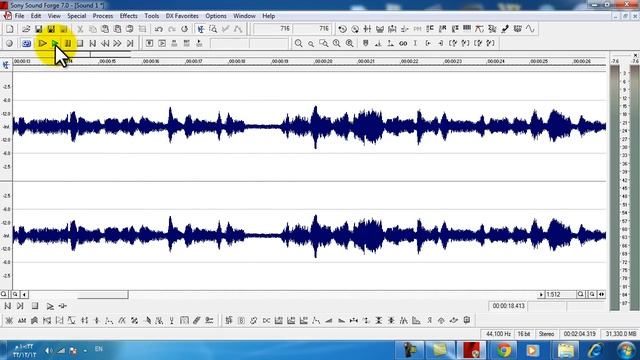640x360 pixels.
Task: Click the upper channel waveform
Action: [309, 127]
